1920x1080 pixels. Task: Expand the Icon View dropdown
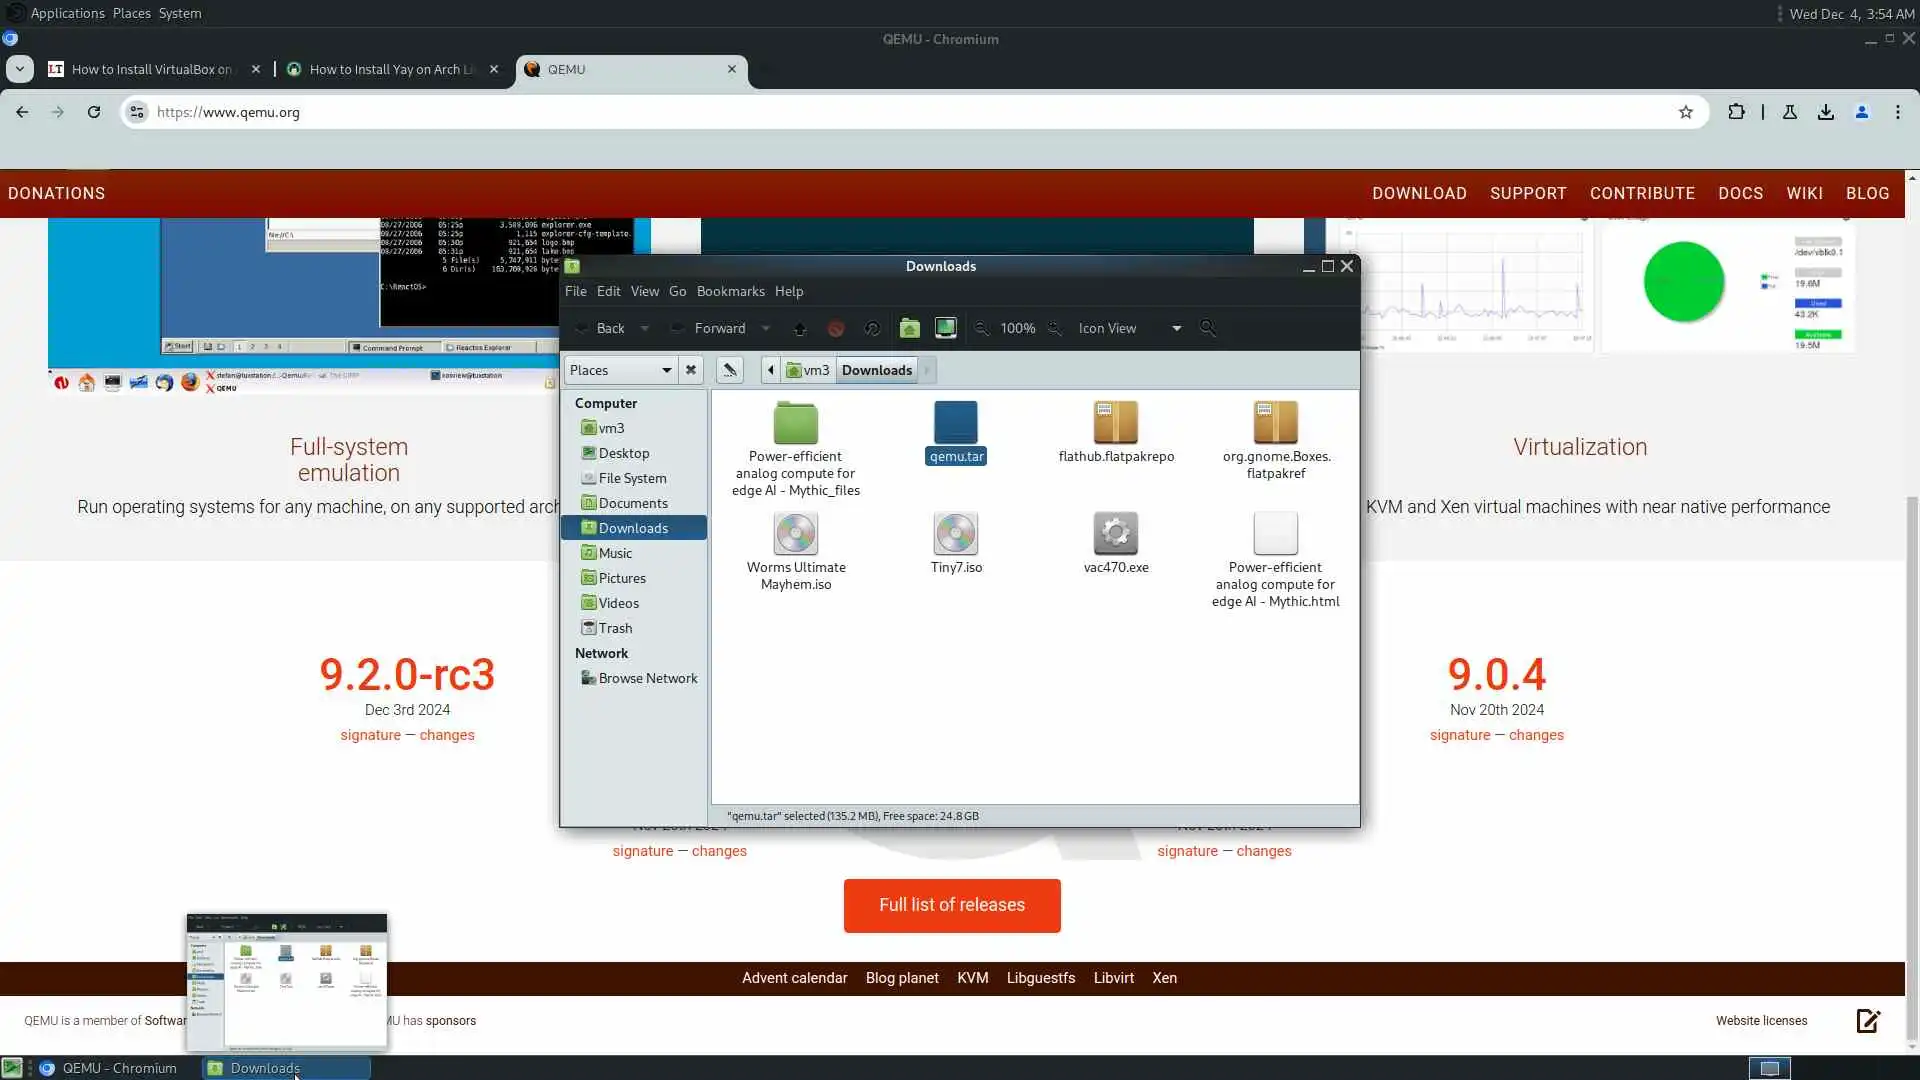click(1176, 328)
